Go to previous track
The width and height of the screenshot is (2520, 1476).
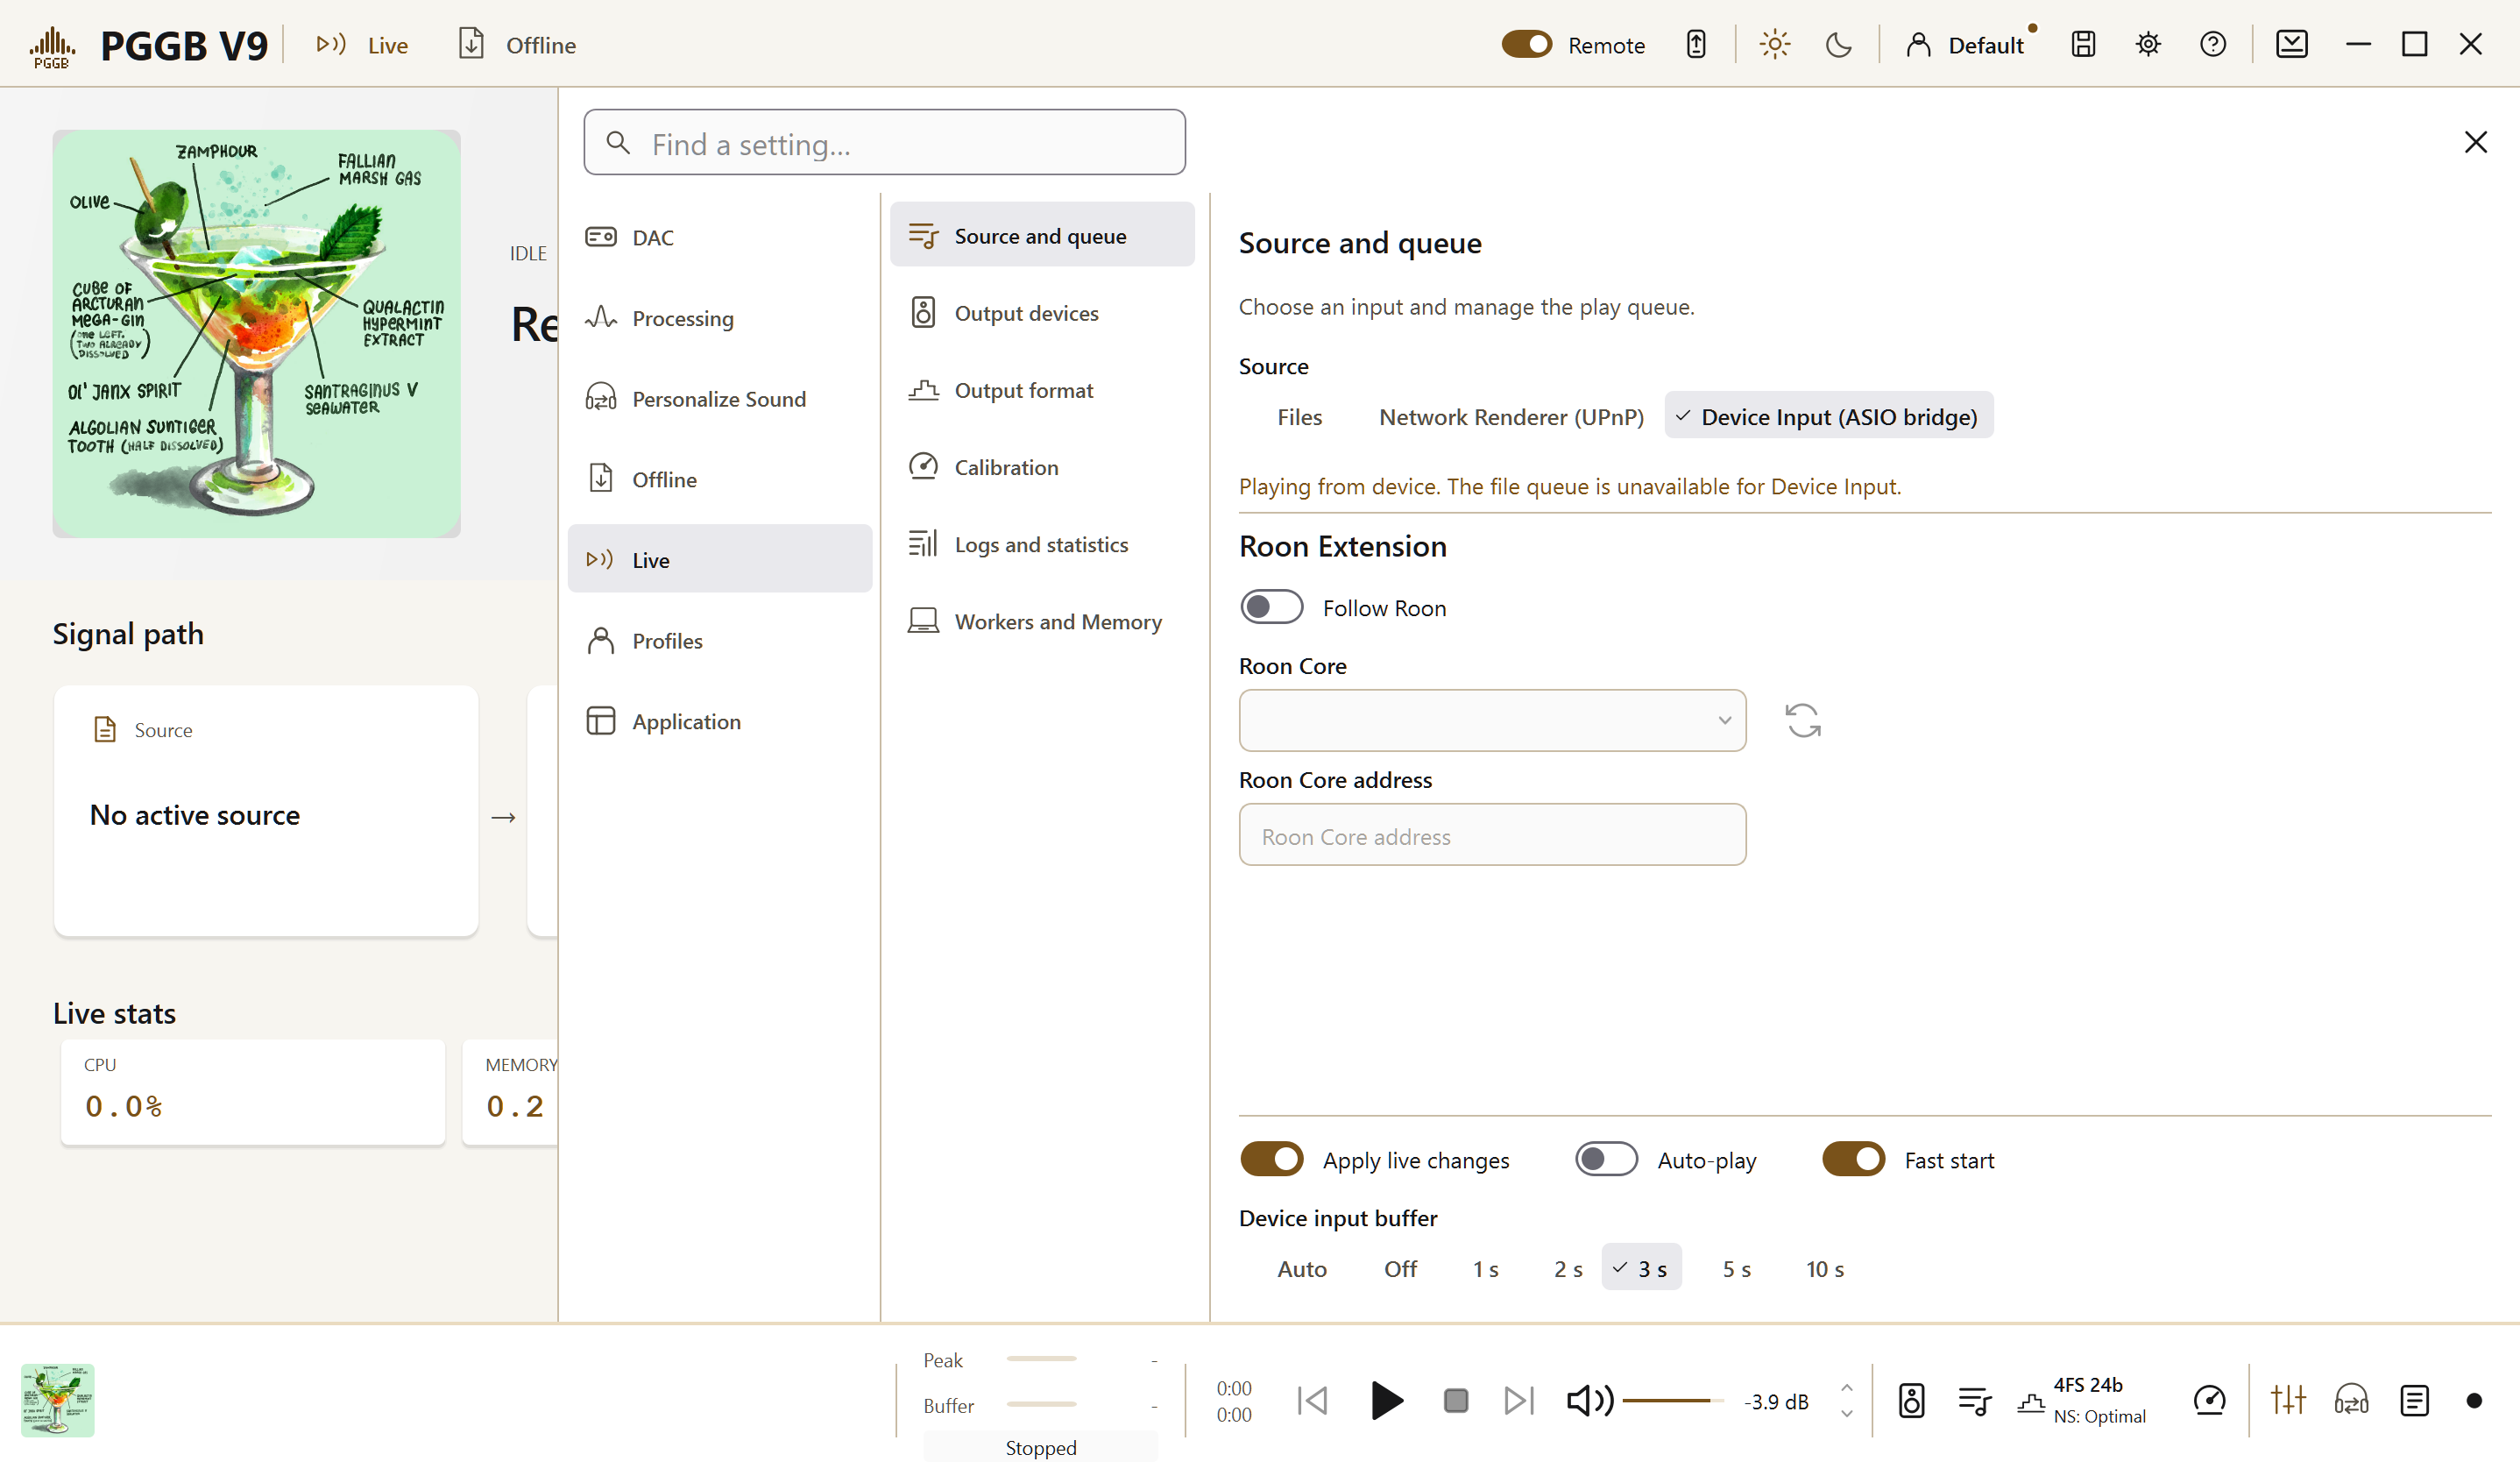point(1312,1400)
